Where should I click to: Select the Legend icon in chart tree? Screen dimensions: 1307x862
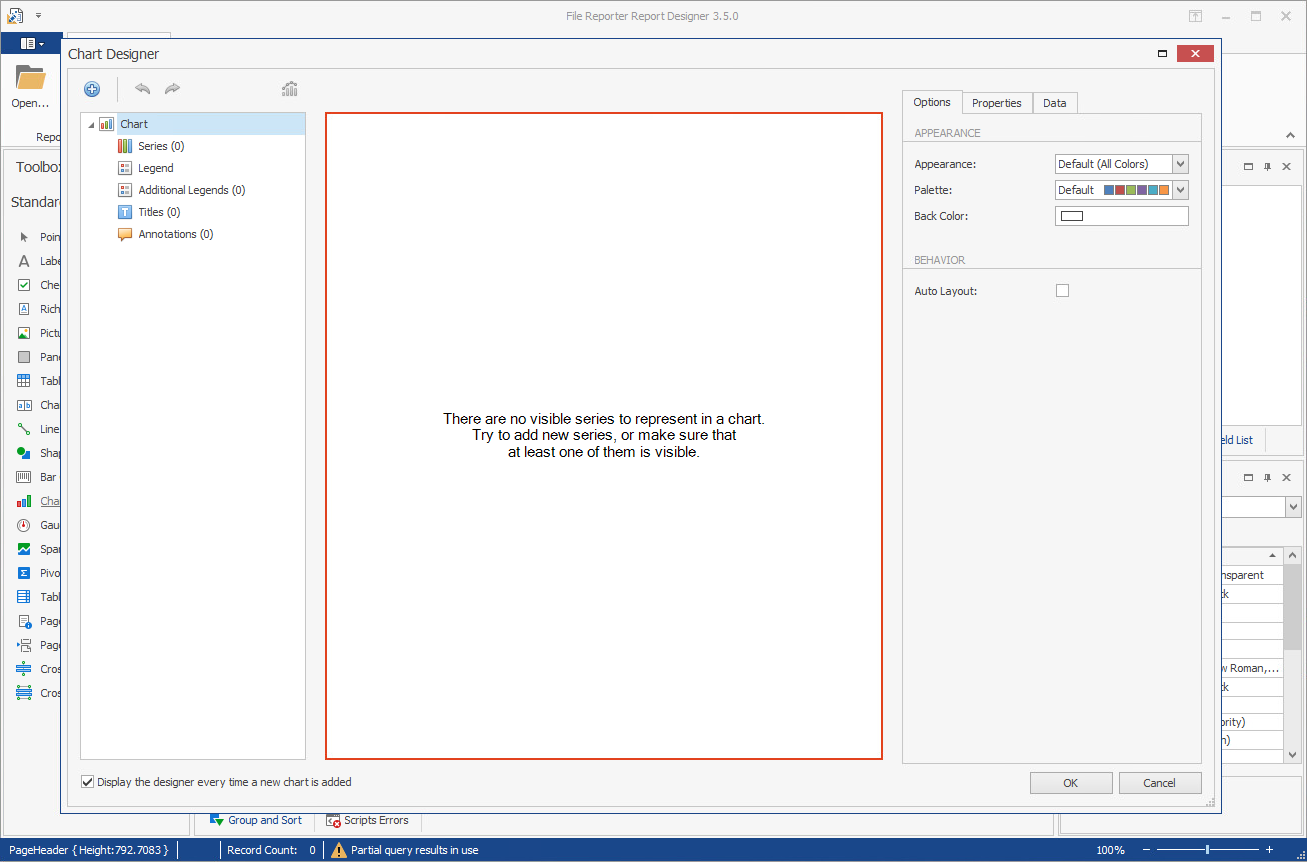pos(125,168)
